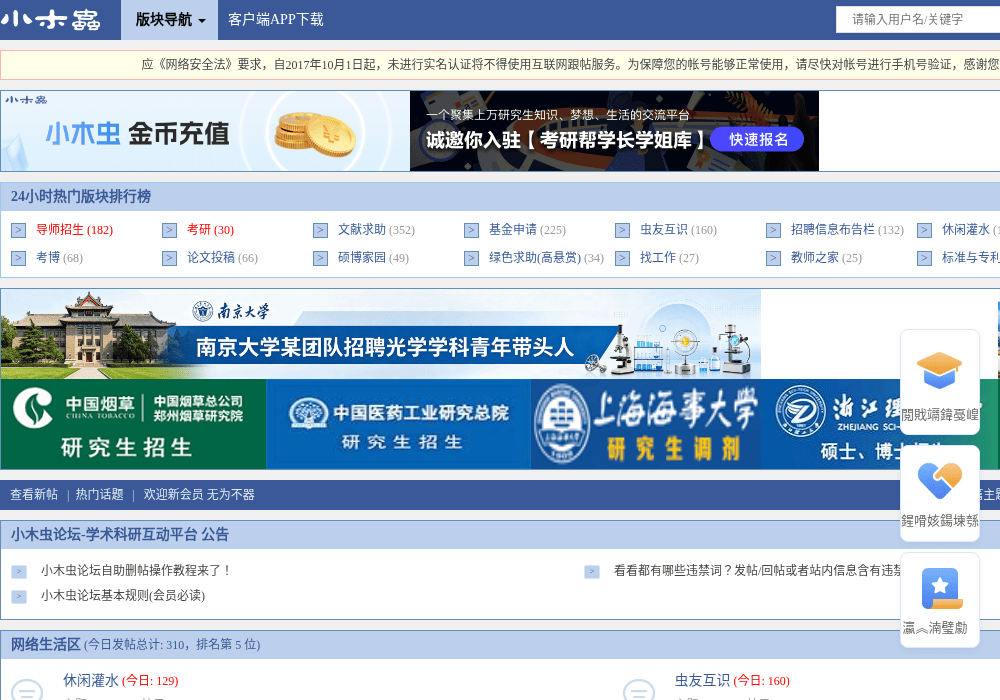Click the bubble icon beside 休闲灌水 forum

click(27, 689)
